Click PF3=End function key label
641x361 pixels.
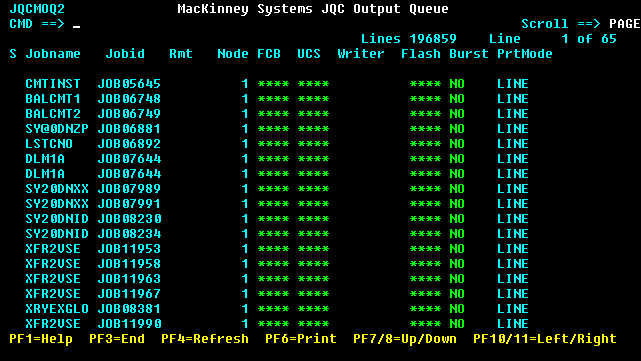pos(117,339)
